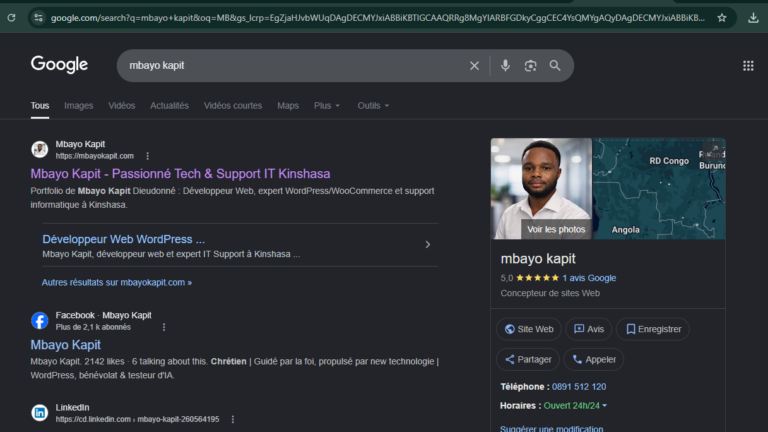Click Facebook result favicon
Viewport: 768px width, 432px height.
(40, 321)
